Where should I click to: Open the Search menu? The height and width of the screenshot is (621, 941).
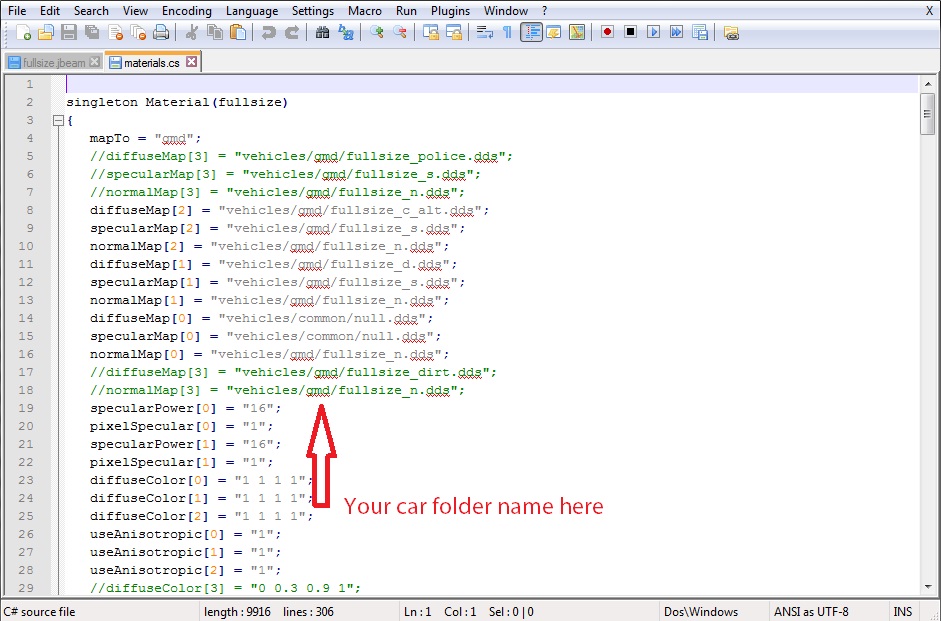[91, 10]
